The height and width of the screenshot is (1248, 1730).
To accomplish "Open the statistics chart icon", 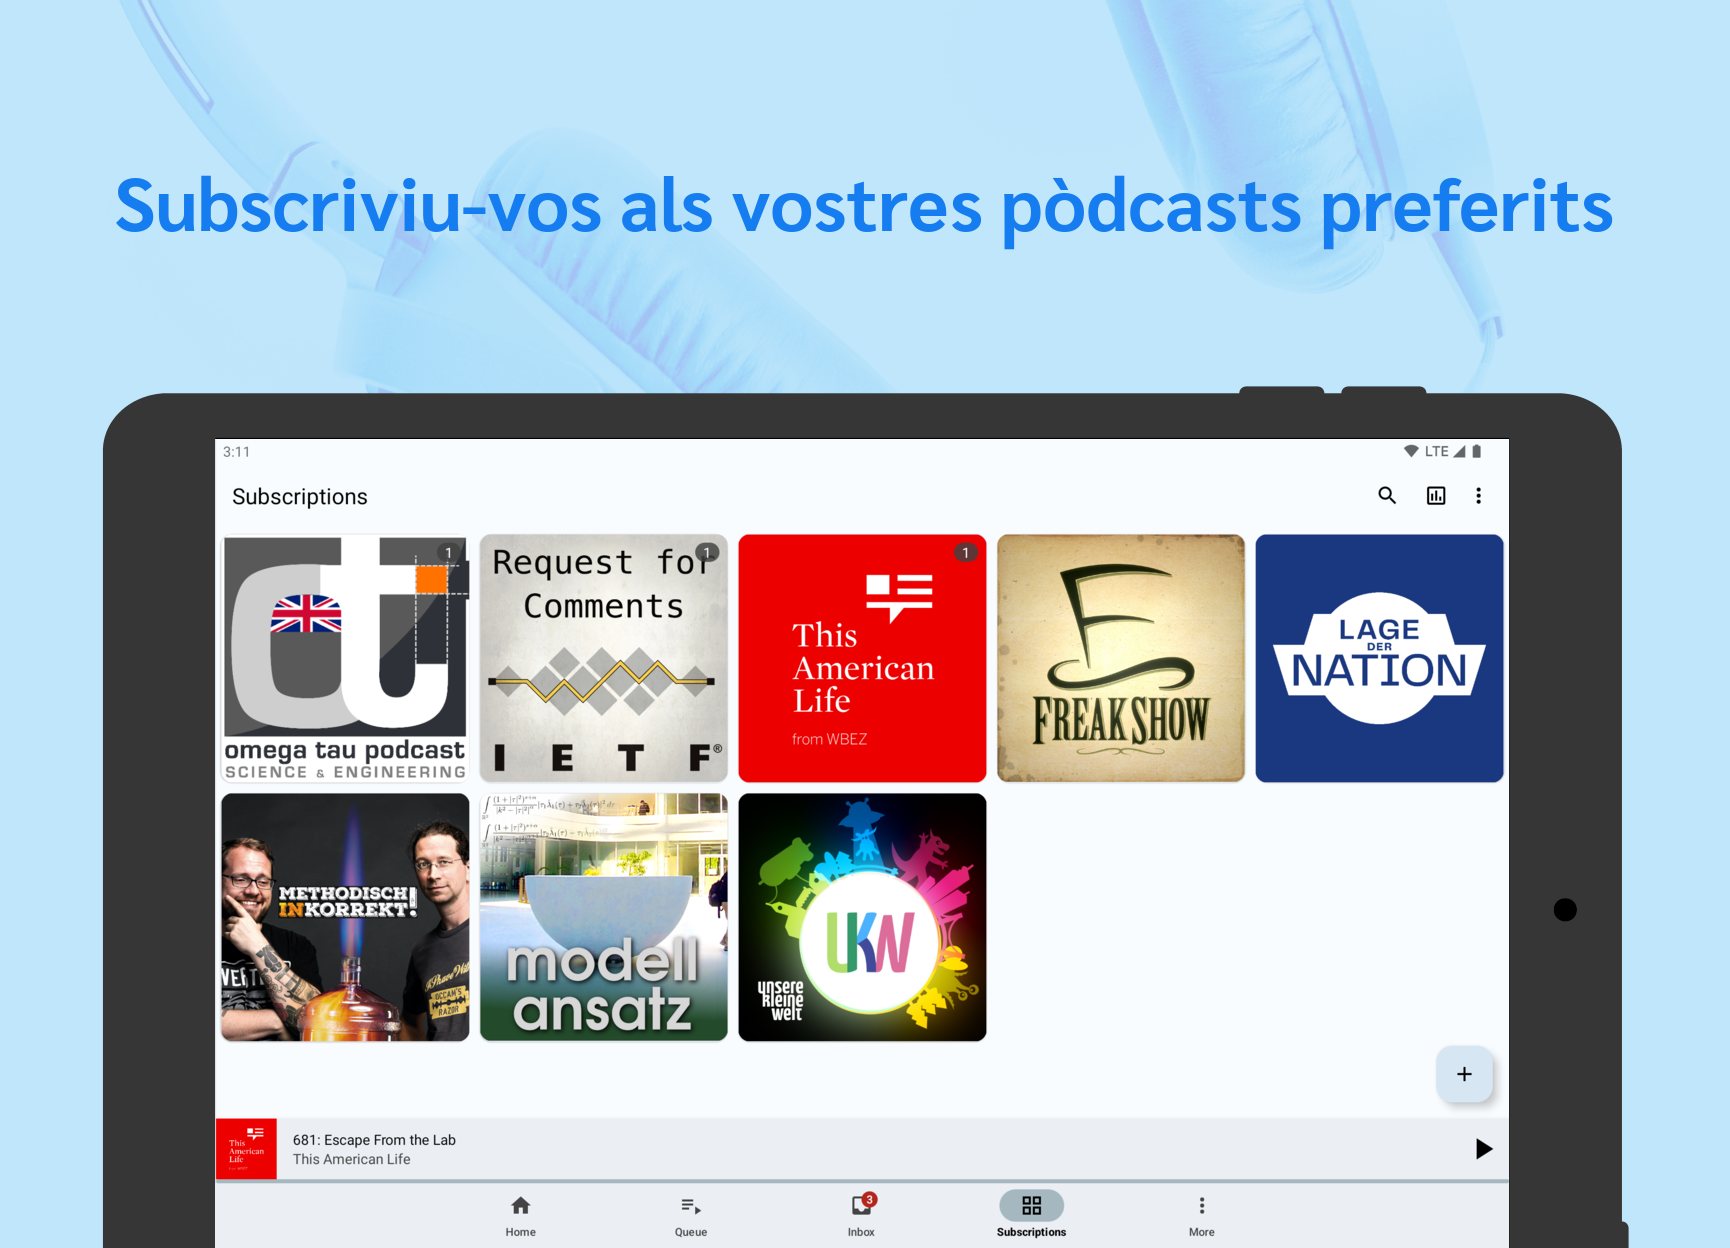I will click(1435, 496).
